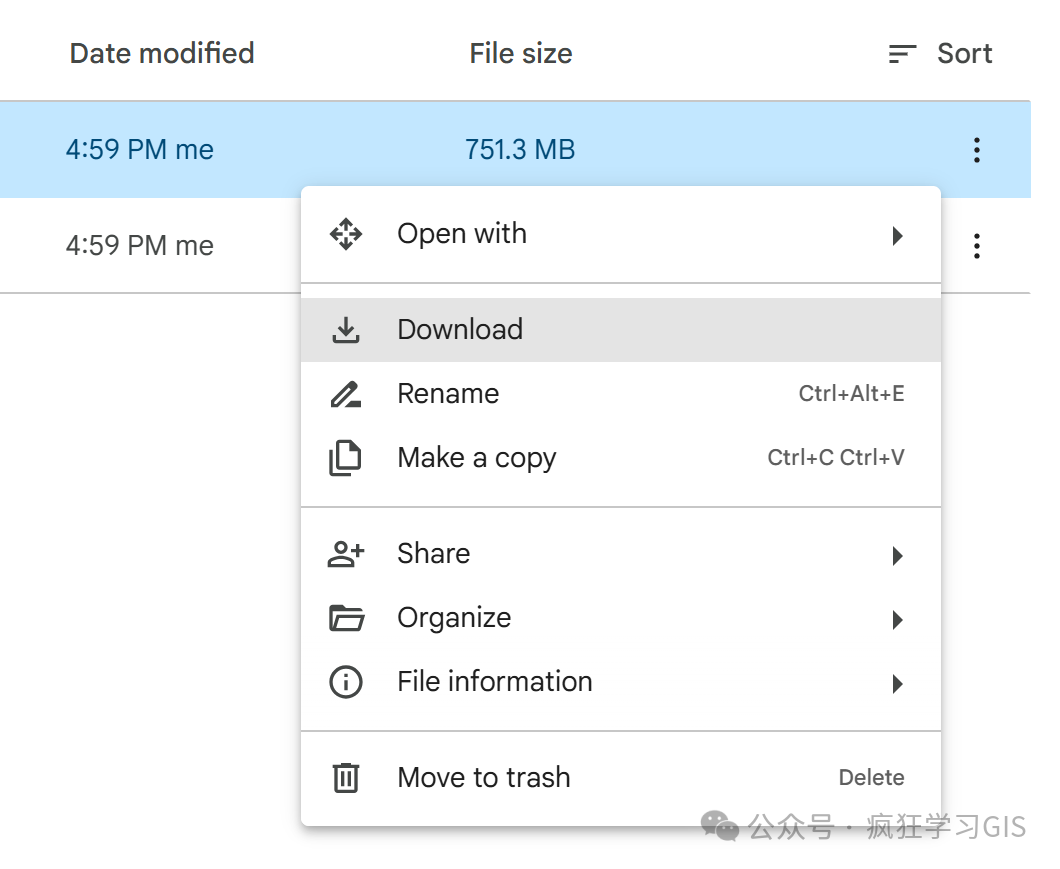The height and width of the screenshot is (869, 1060).
Task: Click the Organize folder icon
Action: coord(346,618)
